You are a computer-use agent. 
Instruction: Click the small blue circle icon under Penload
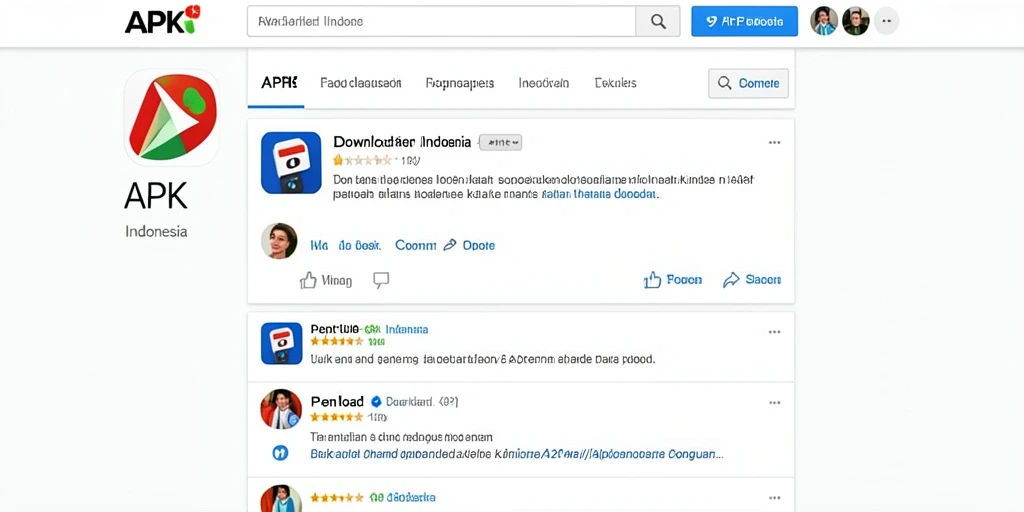[x=280, y=453]
